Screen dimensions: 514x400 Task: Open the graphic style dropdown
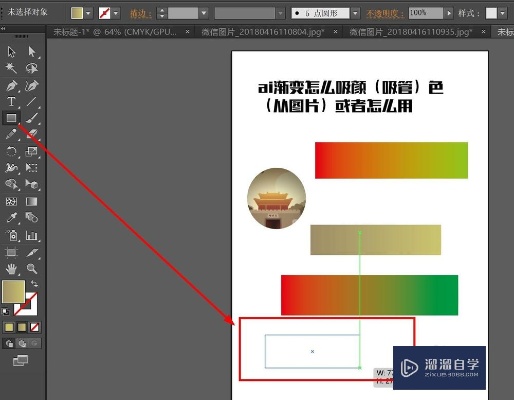(x=502, y=13)
